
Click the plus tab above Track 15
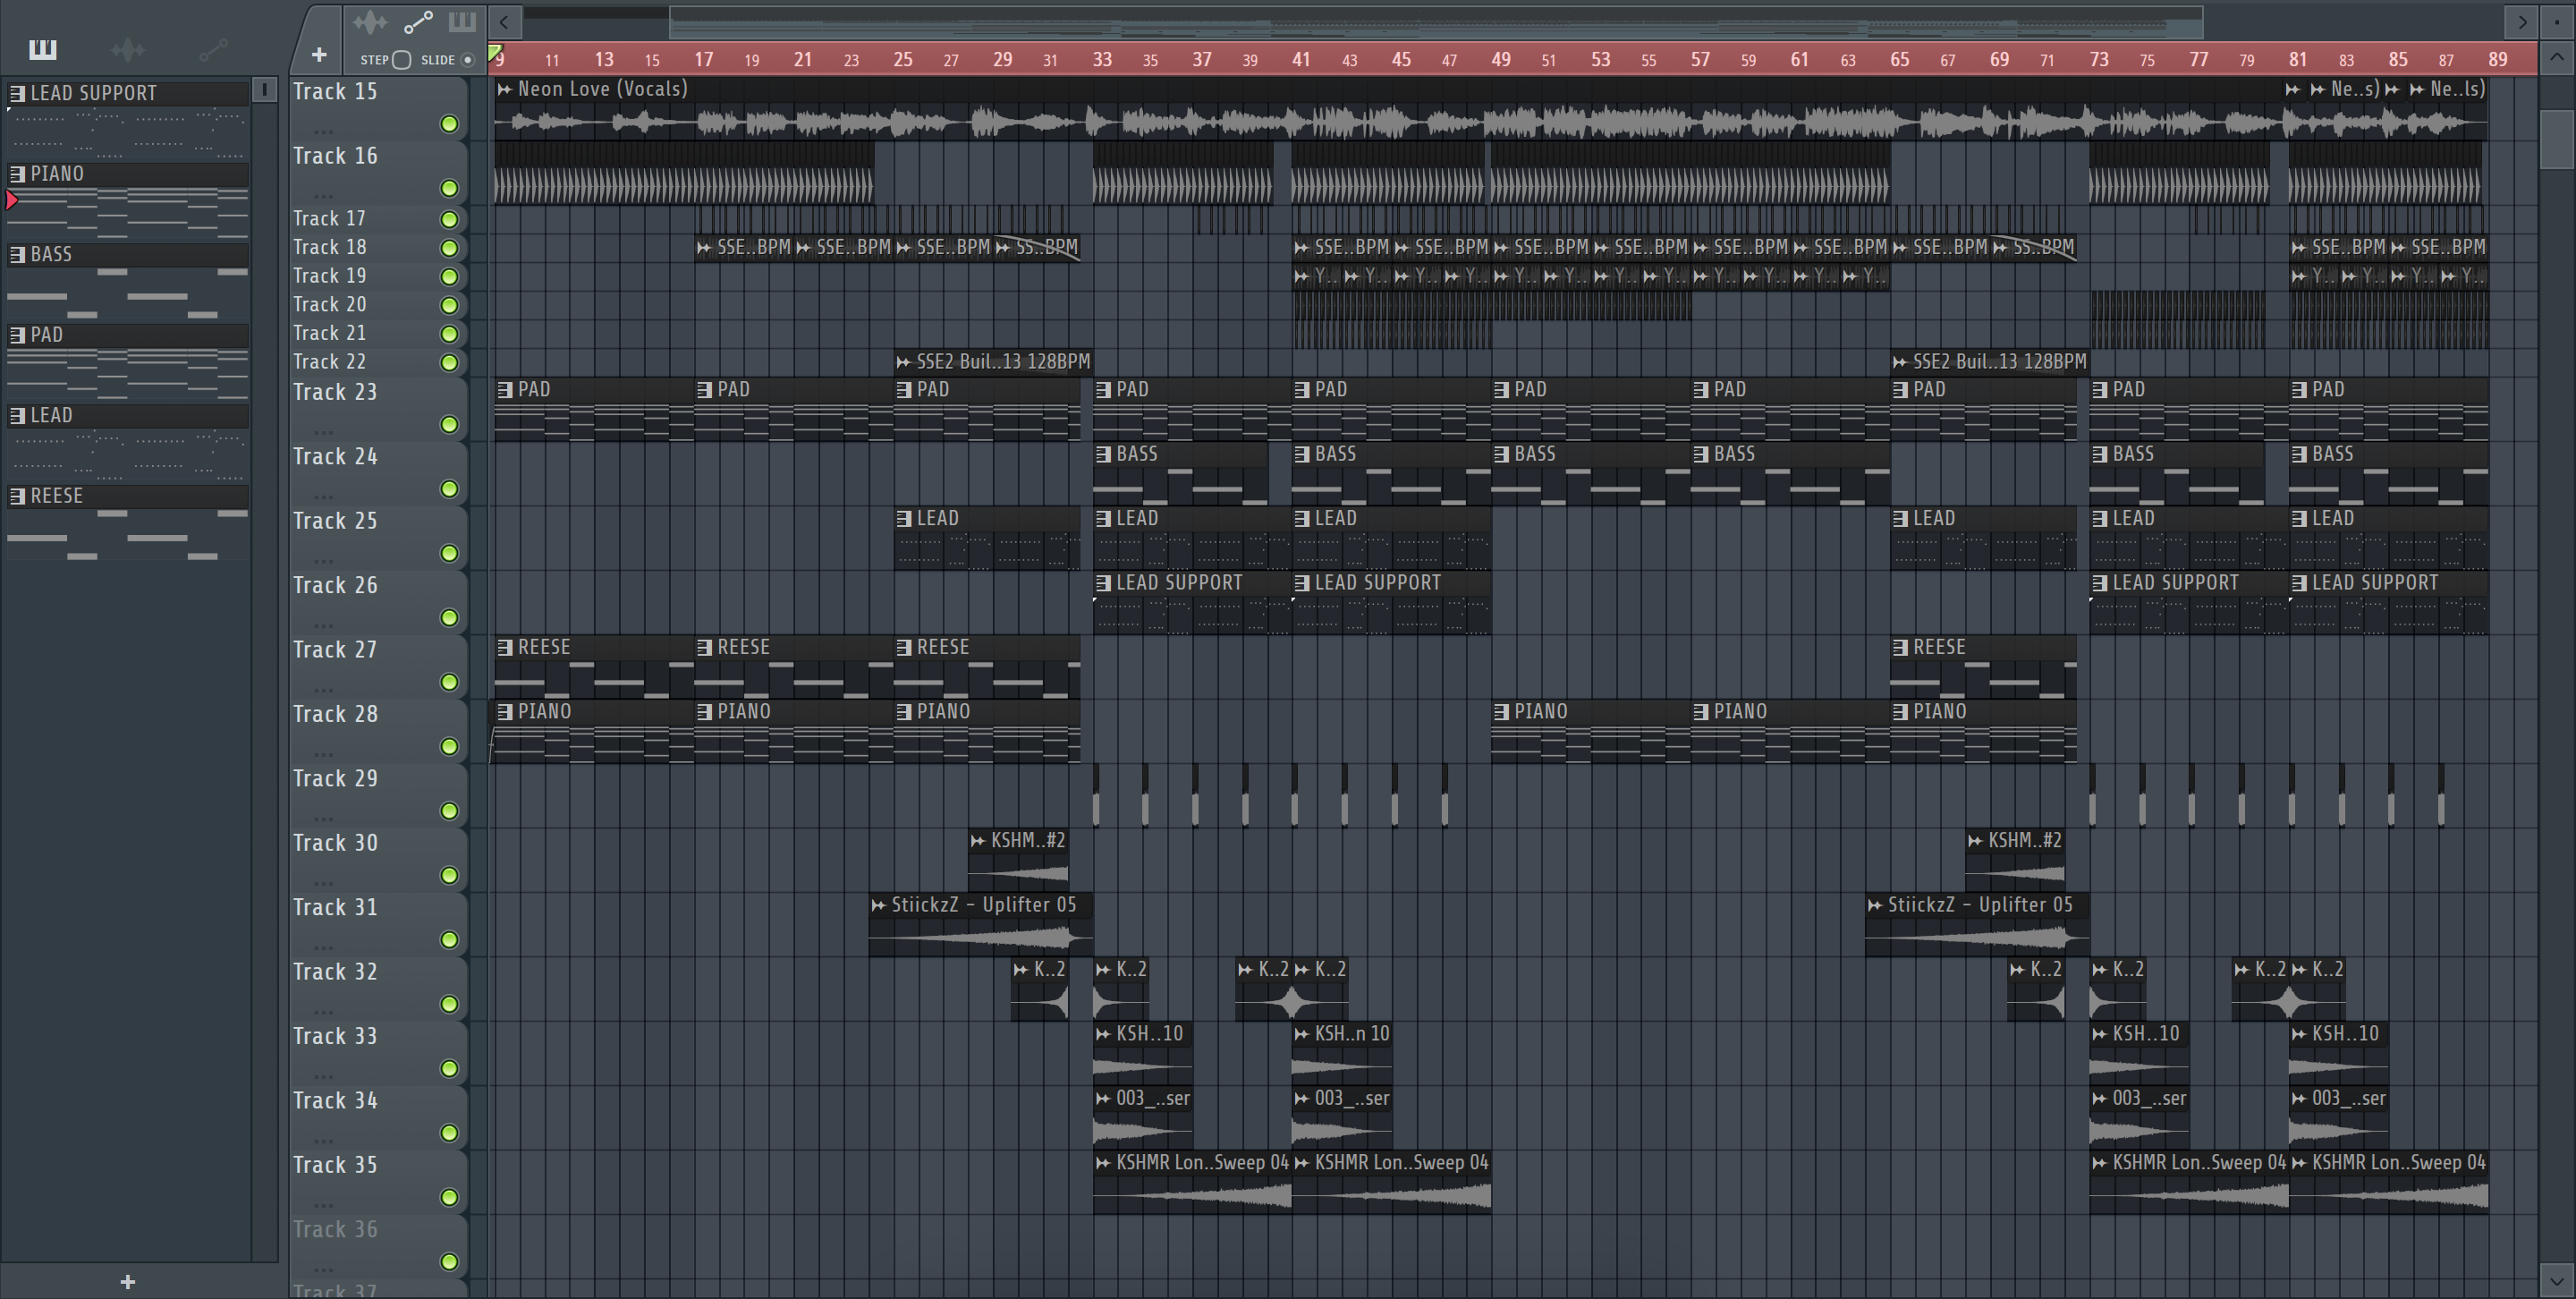coord(319,55)
